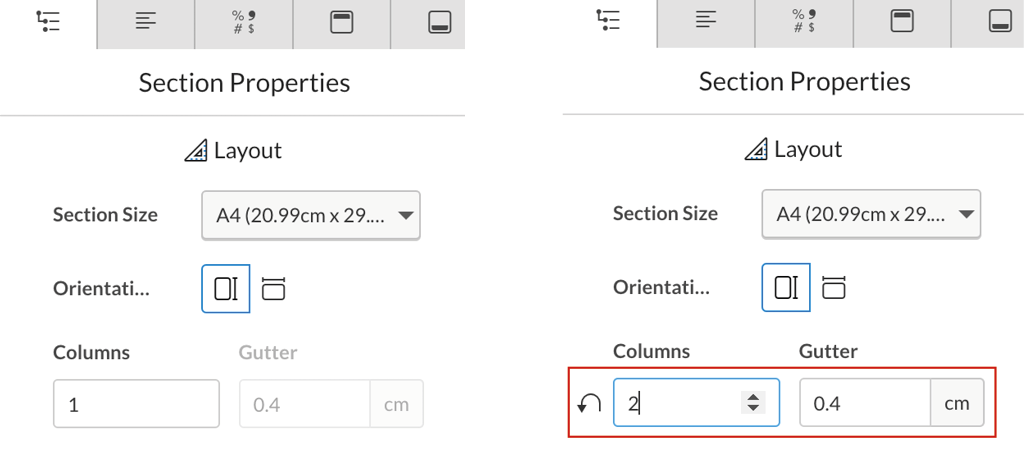Click the Columns stepper arrows

(753, 402)
